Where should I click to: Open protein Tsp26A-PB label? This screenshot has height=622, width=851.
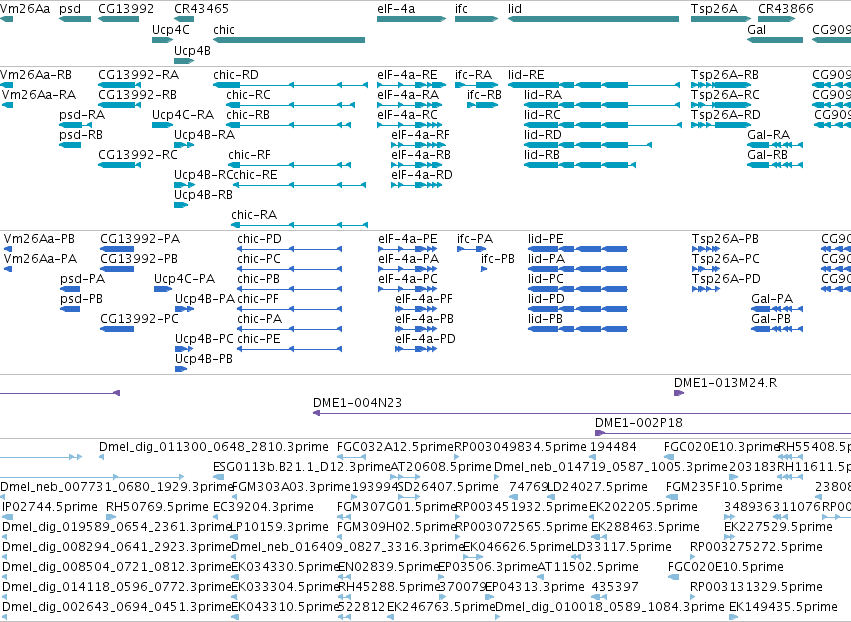point(725,239)
